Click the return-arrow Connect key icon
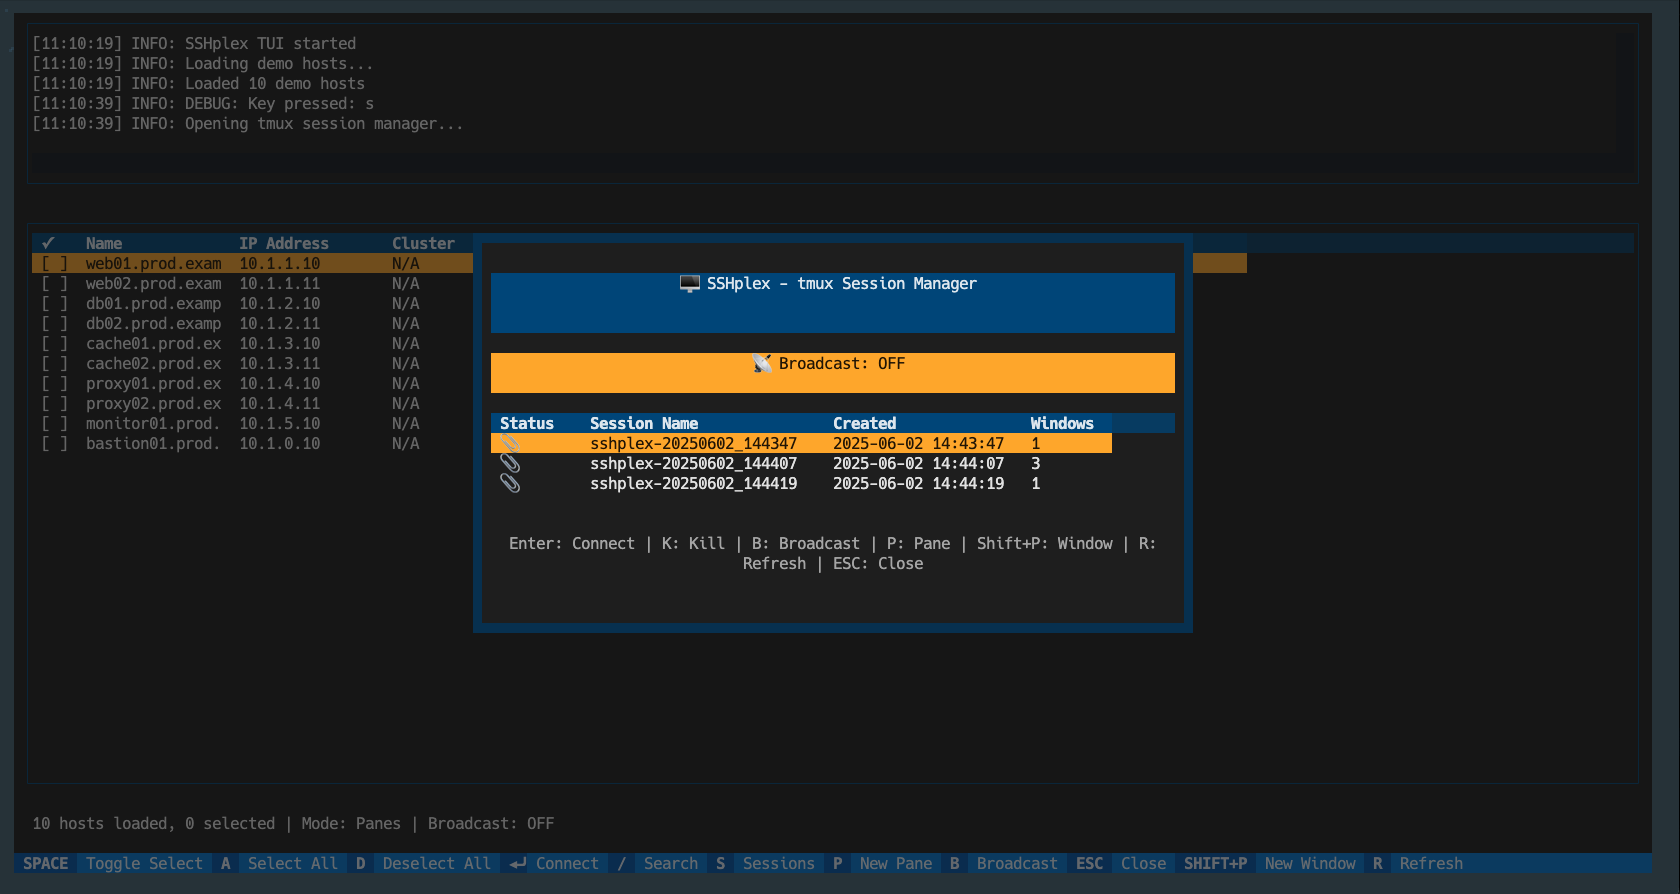The image size is (1680, 894). 518,864
